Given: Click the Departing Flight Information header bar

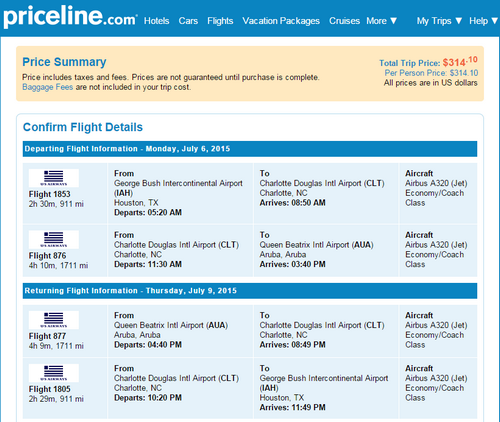Looking at the screenshot, I should click(x=250, y=149).
